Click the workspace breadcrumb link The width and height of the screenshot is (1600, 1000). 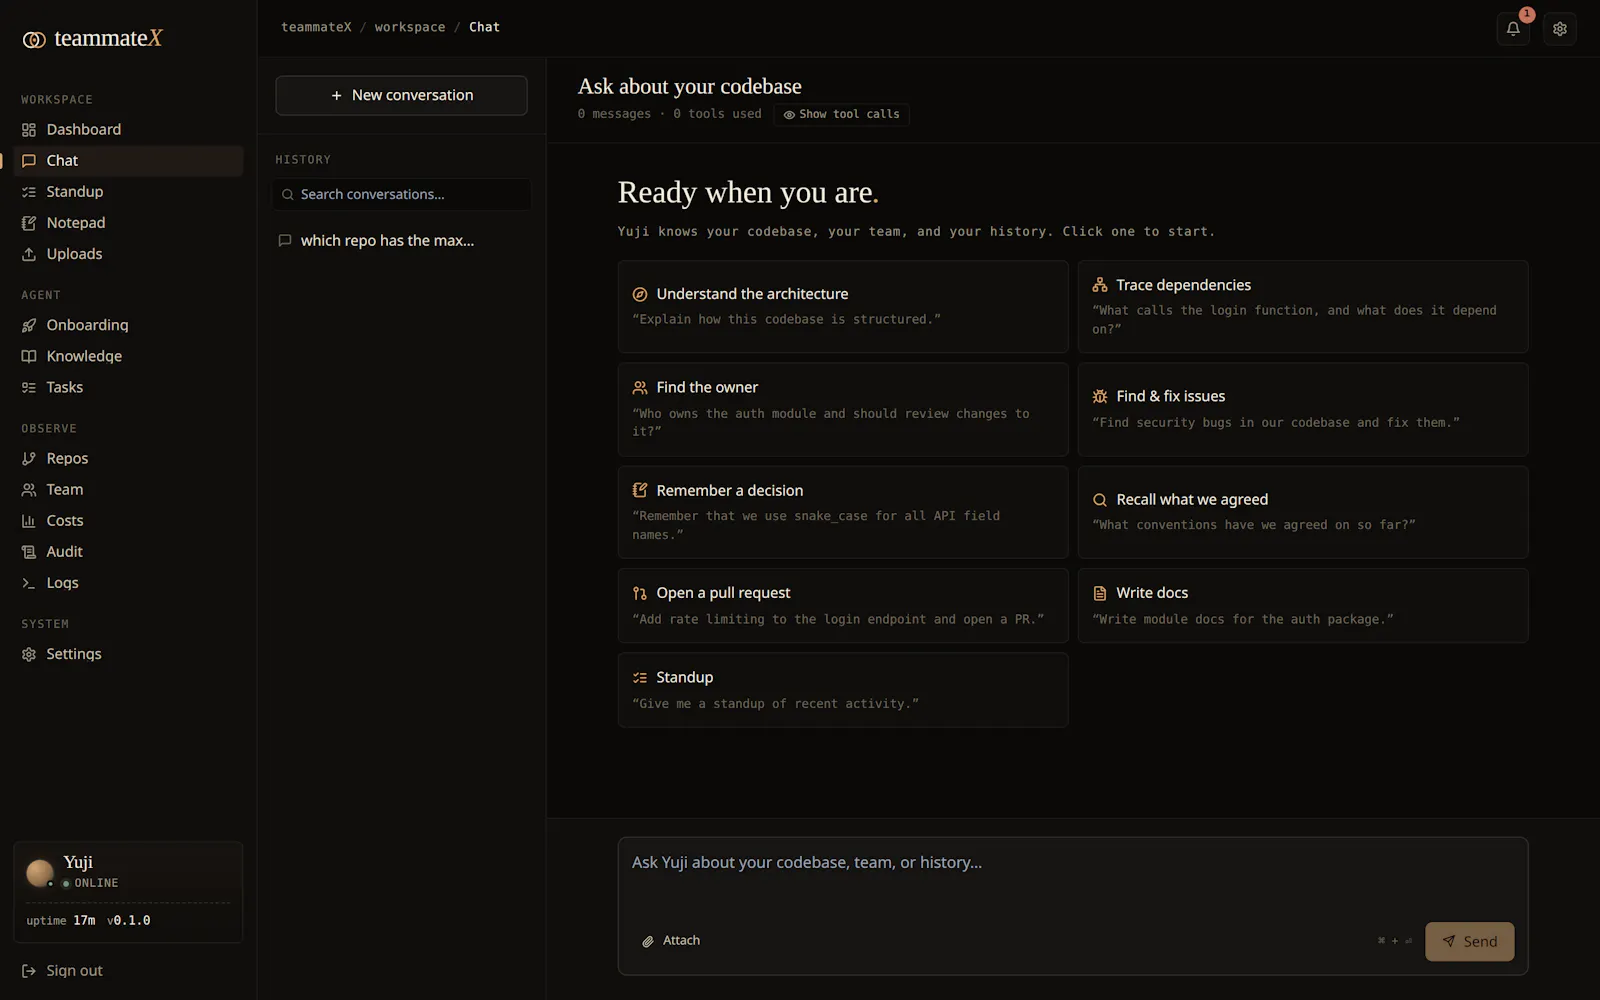(x=410, y=27)
